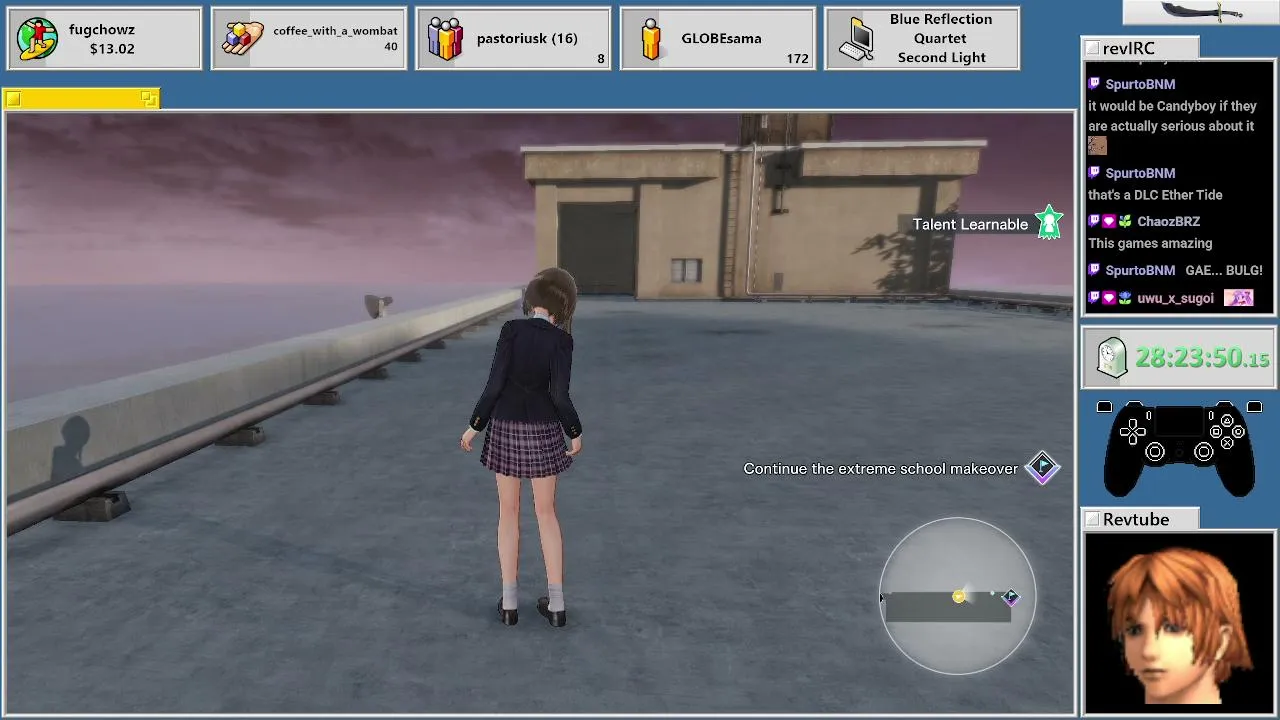Click the D-pad on the controller overlay
The width and height of the screenshot is (1280, 720).
[x=1133, y=430]
